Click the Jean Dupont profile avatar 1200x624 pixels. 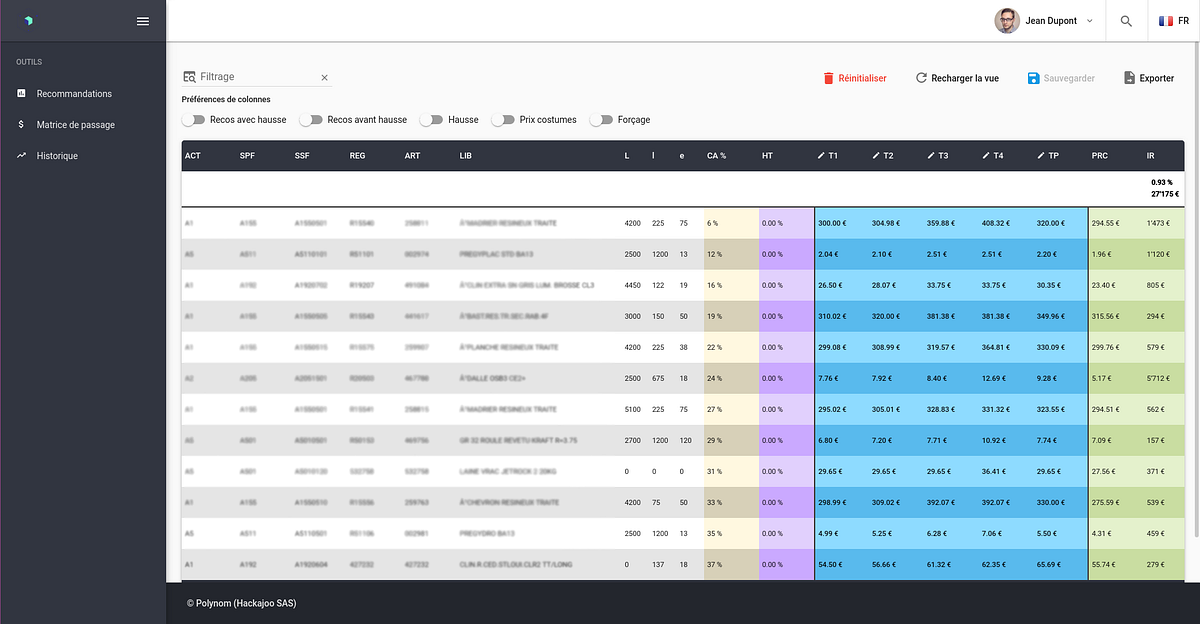click(1007, 21)
